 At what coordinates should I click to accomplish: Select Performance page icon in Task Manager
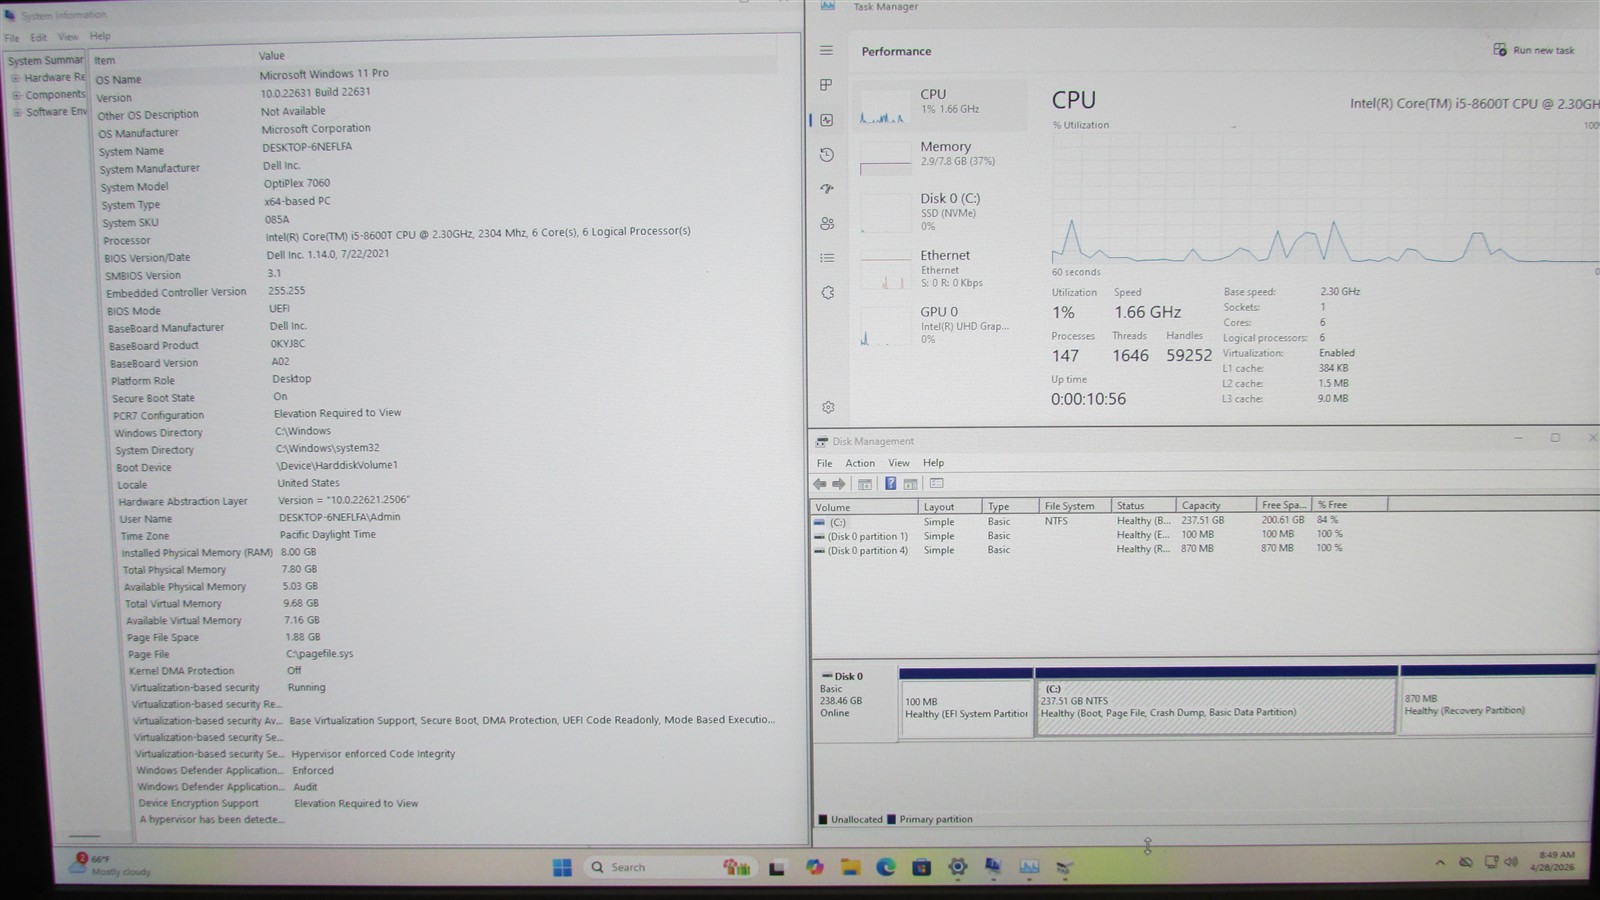tap(826, 120)
